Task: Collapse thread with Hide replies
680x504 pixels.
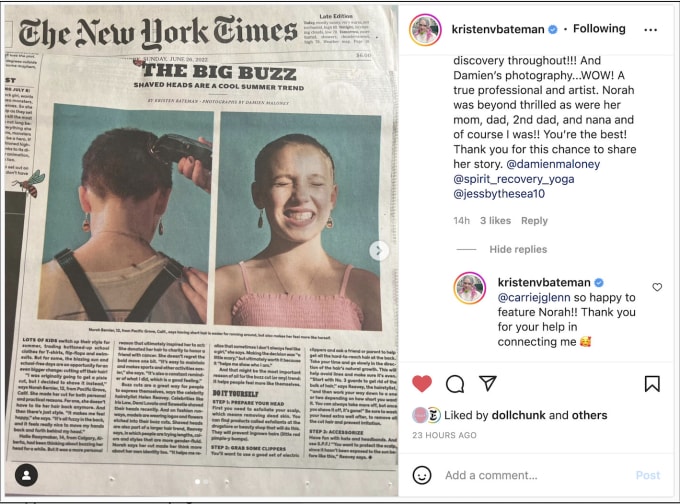Action: [518, 249]
